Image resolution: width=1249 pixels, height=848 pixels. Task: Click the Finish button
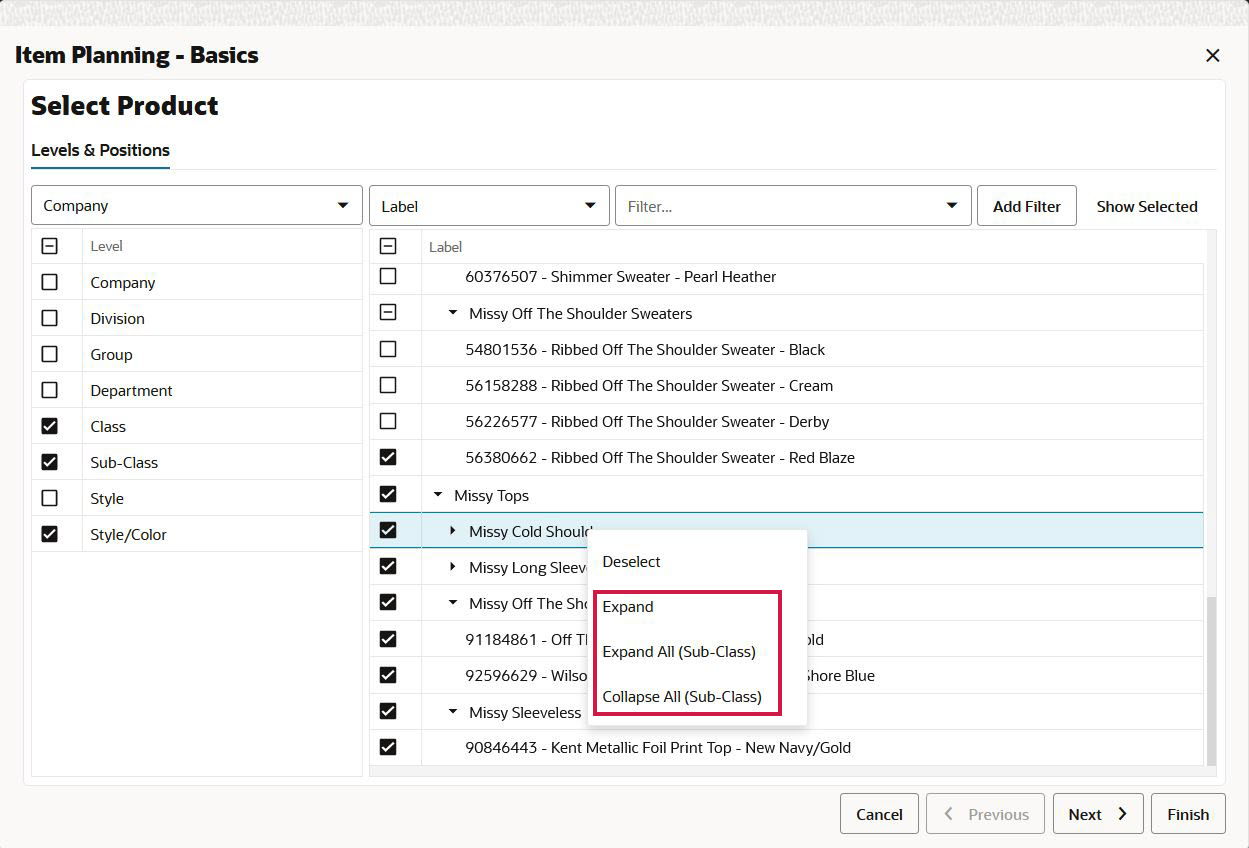1188,814
